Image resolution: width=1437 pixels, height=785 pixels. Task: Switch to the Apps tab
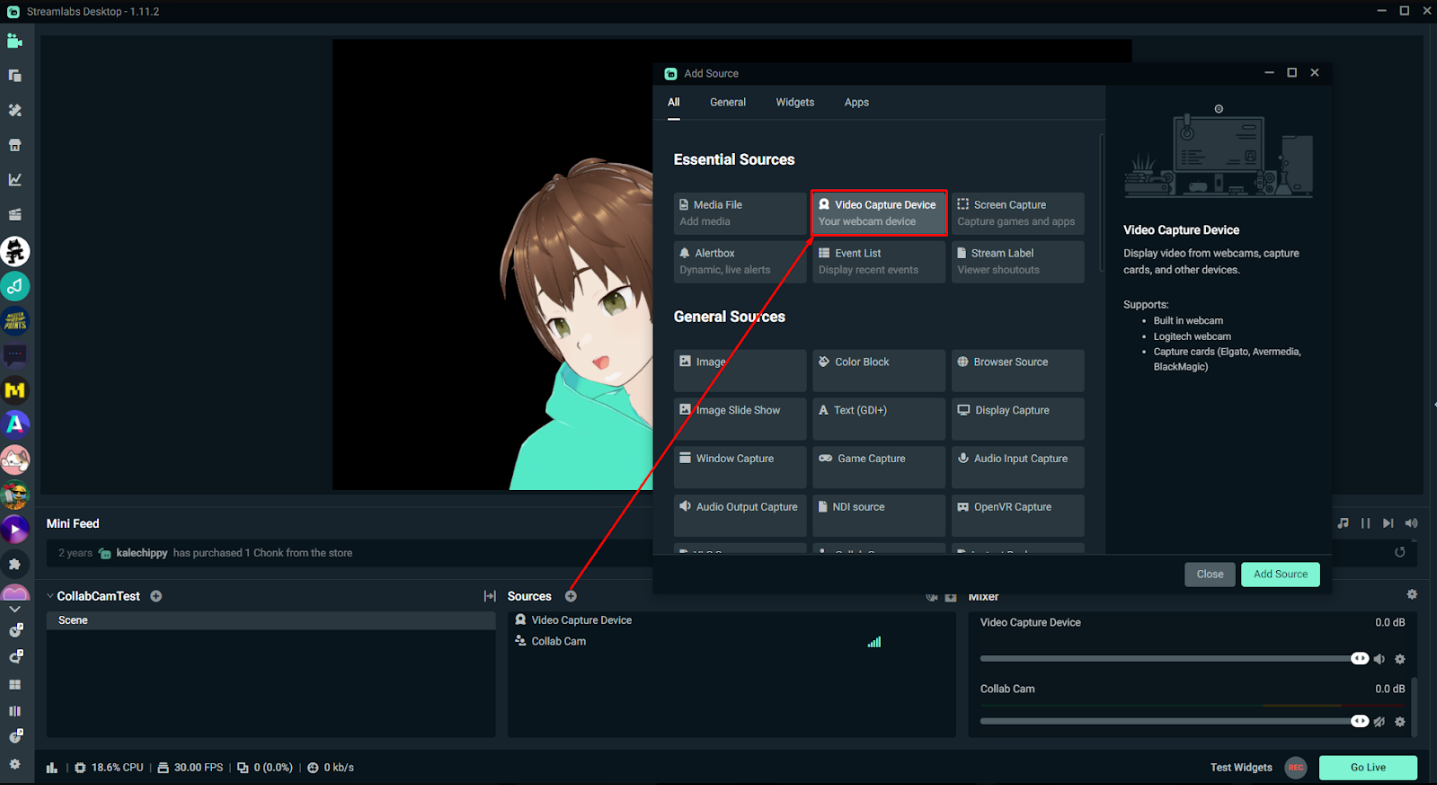(x=856, y=102)
